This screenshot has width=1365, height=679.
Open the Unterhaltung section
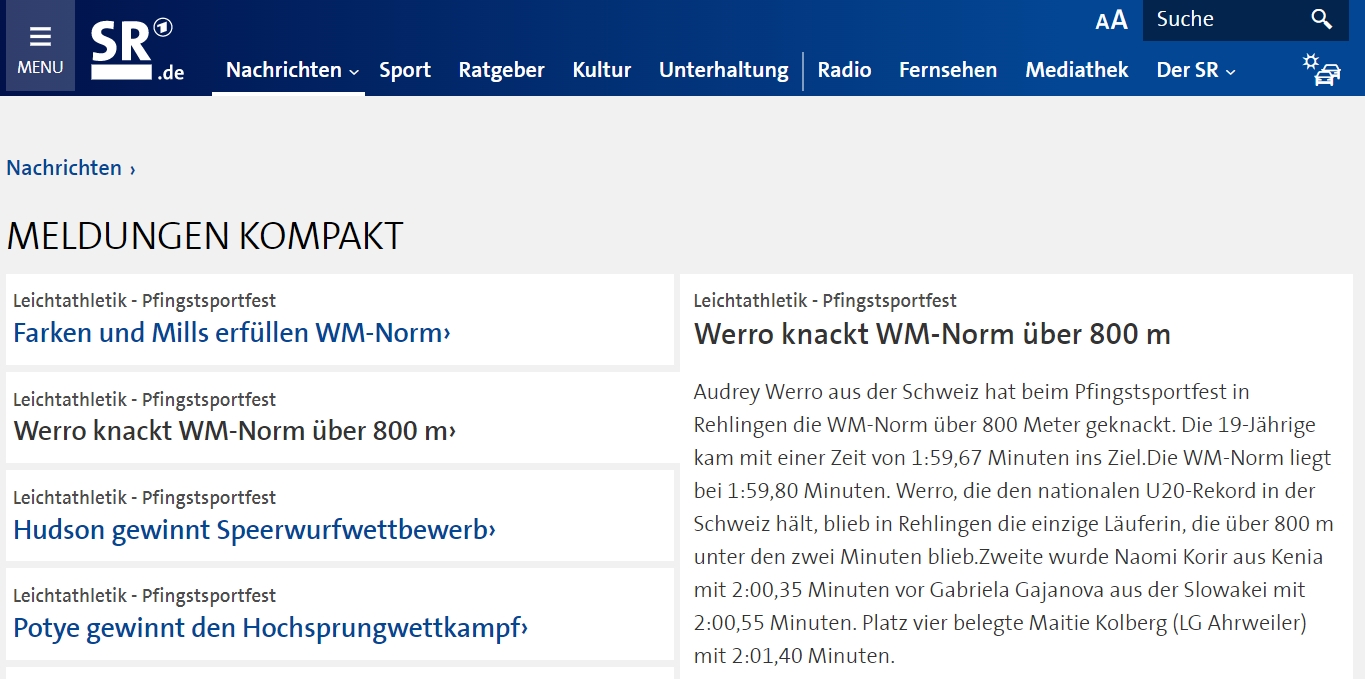tap(723, 70)
